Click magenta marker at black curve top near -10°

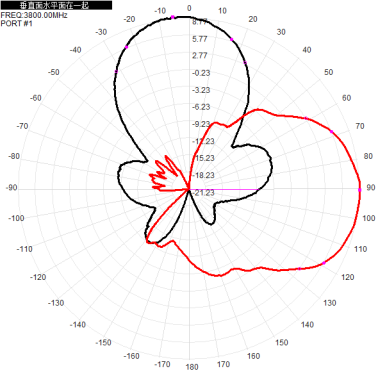(x=172, y=17)
